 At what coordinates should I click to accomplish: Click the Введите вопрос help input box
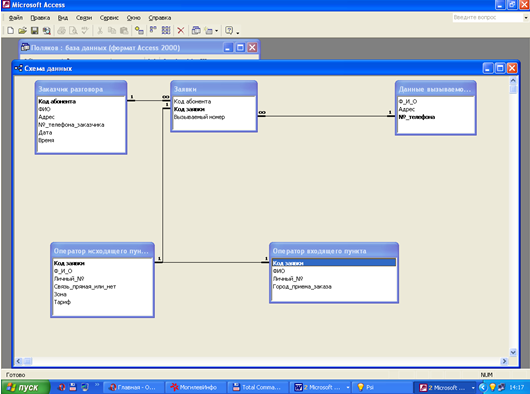(x=487, y=18)
